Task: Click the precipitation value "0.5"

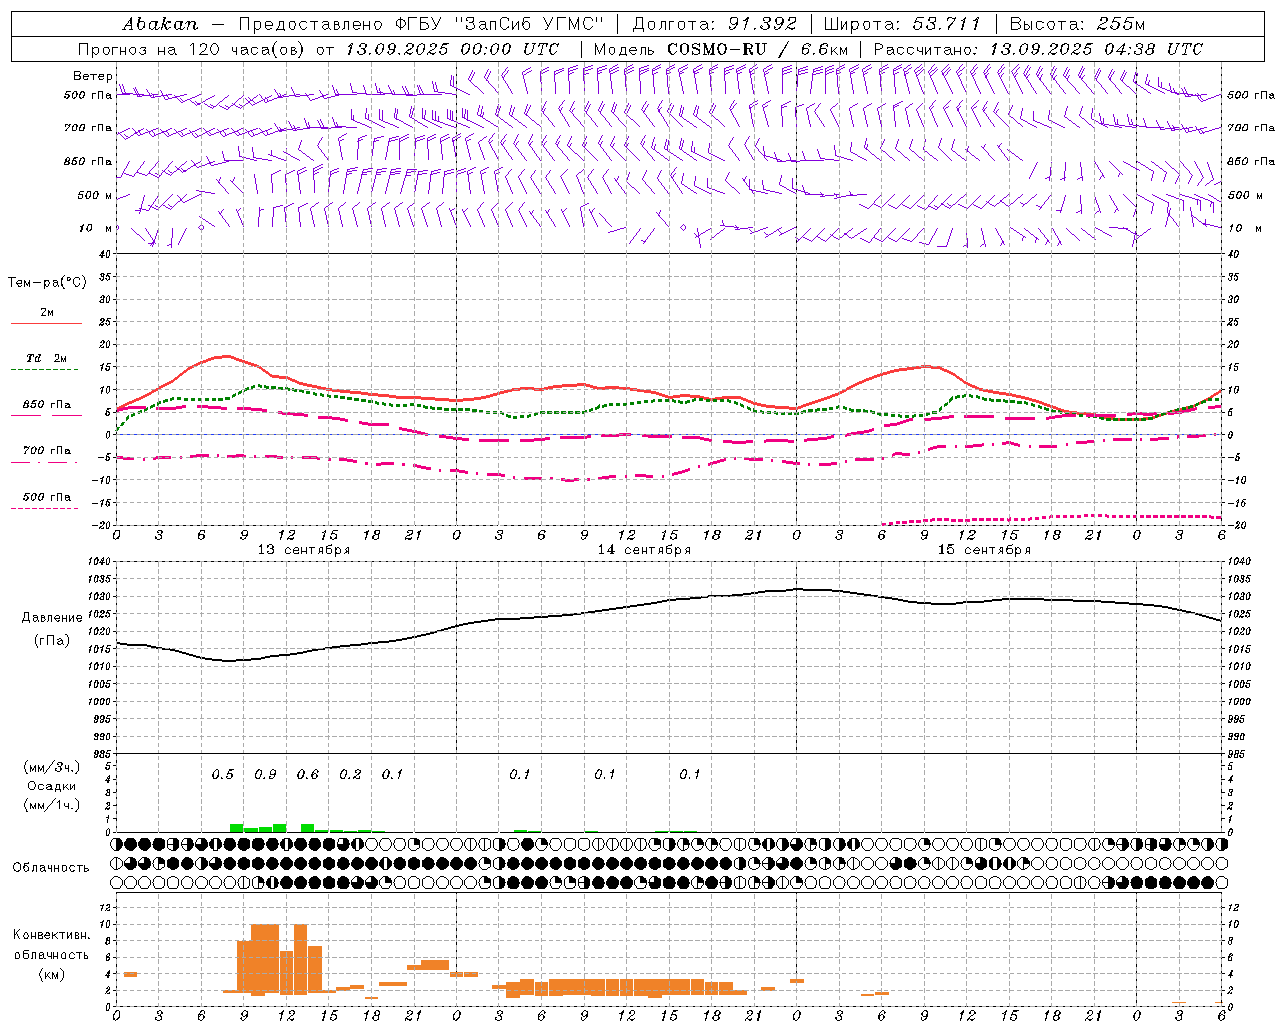Action: coord(223,774)
